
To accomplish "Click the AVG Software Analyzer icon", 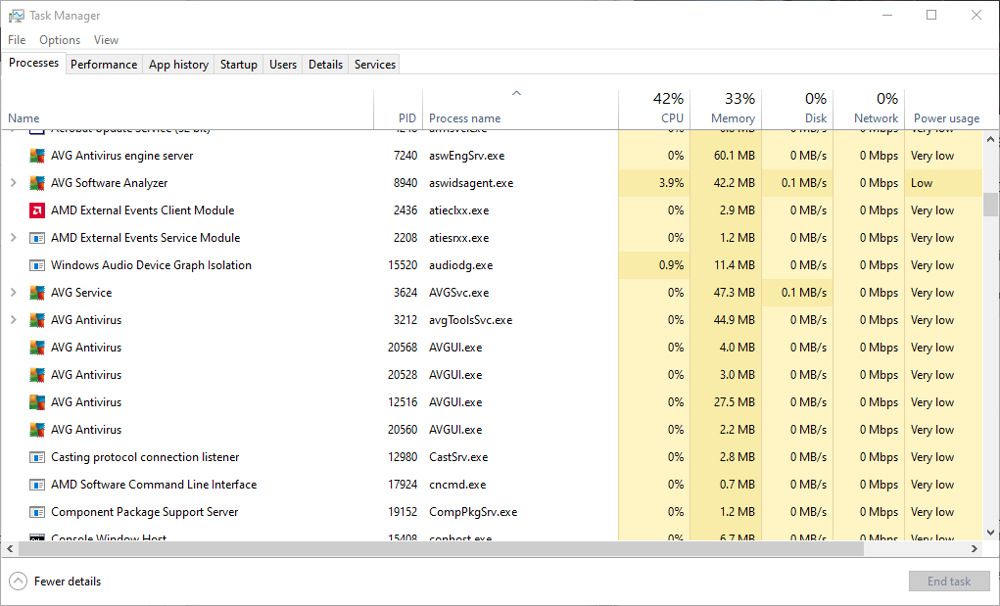I will pyautogui.click(x=37, y=183).
